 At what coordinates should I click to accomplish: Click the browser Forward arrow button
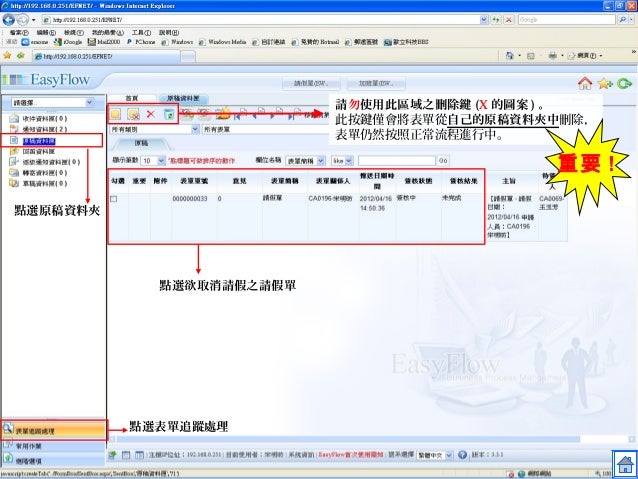(x=22, y=20)
